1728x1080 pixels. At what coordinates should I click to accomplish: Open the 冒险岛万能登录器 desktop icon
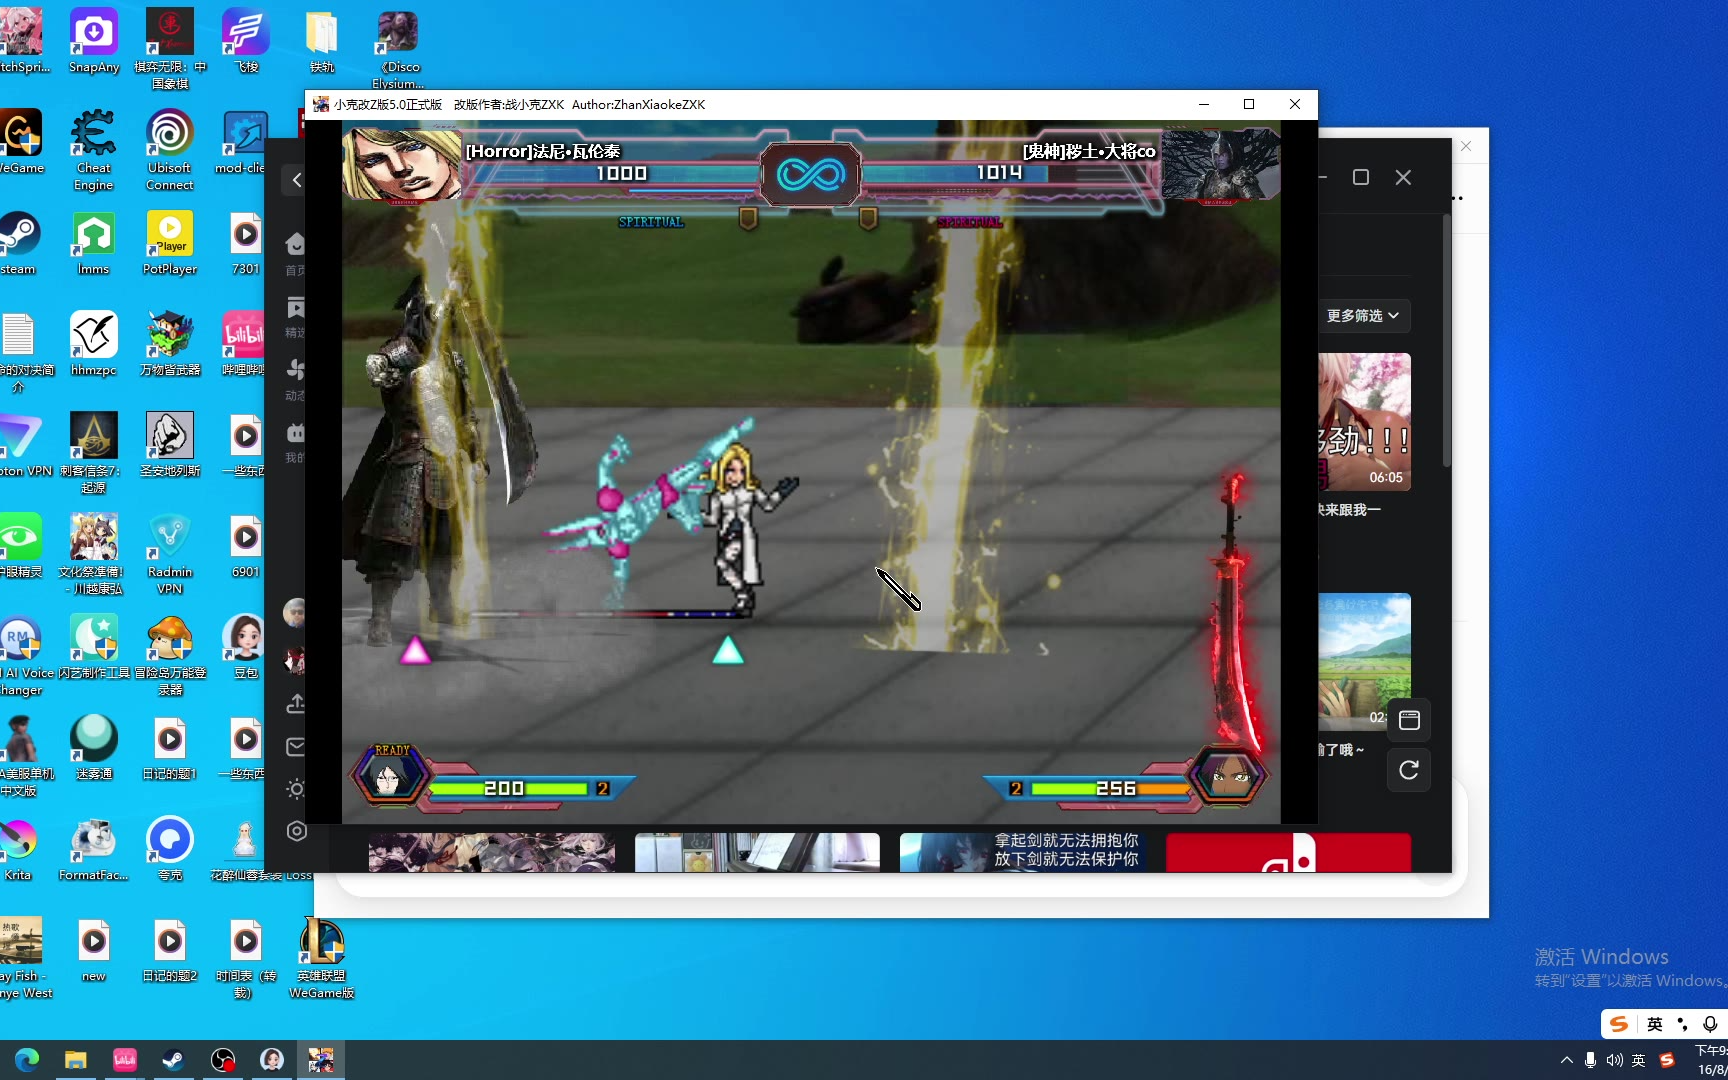[170, 655]
